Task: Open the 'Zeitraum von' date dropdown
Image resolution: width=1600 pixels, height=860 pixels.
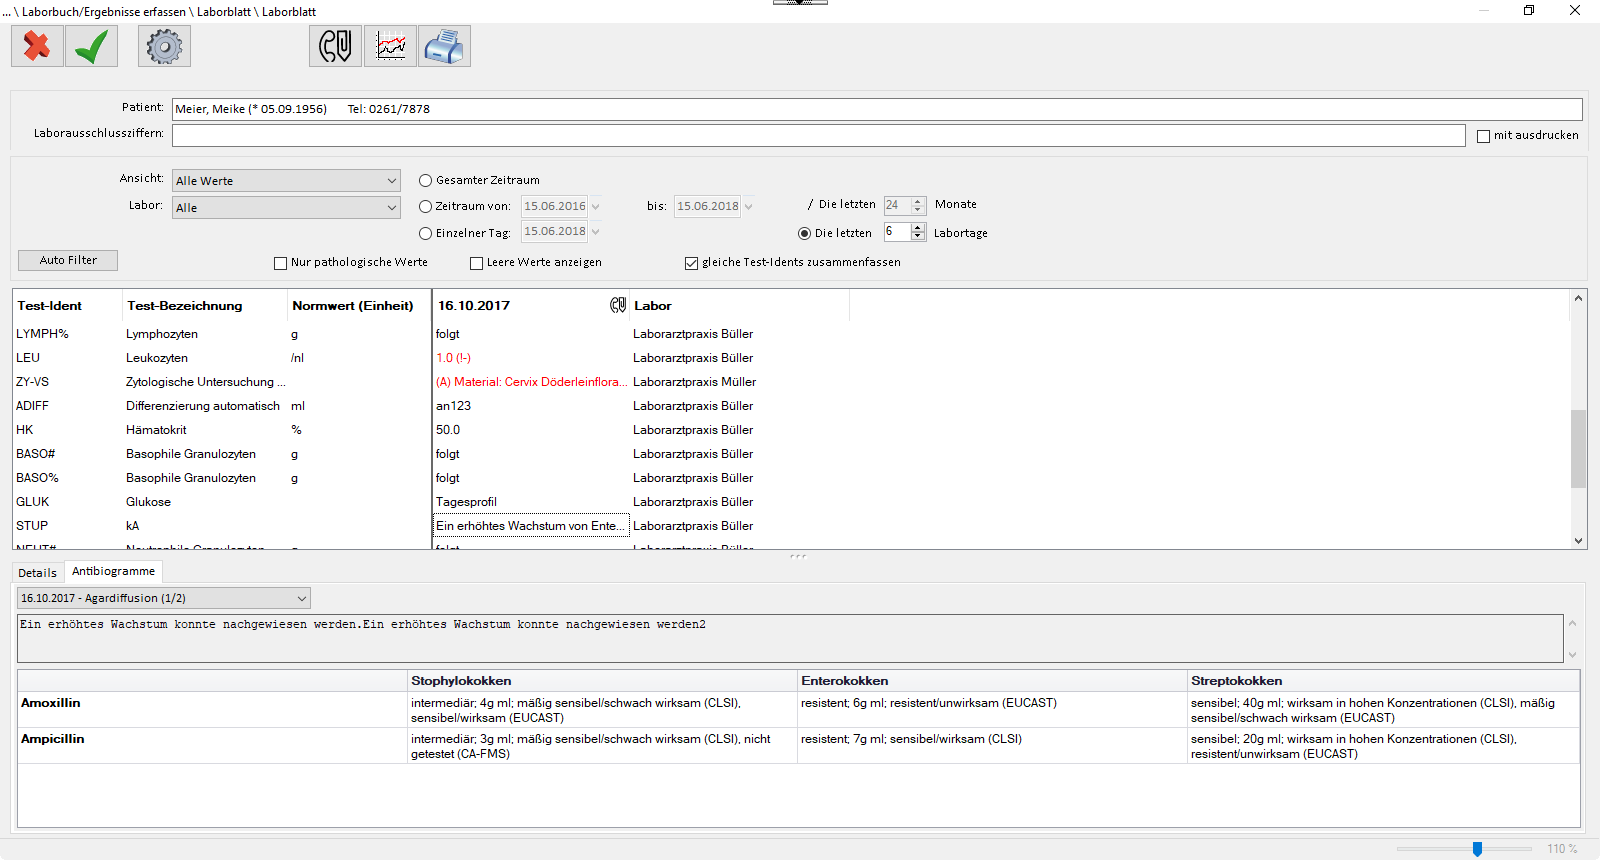Action: [x=595, y=207]
